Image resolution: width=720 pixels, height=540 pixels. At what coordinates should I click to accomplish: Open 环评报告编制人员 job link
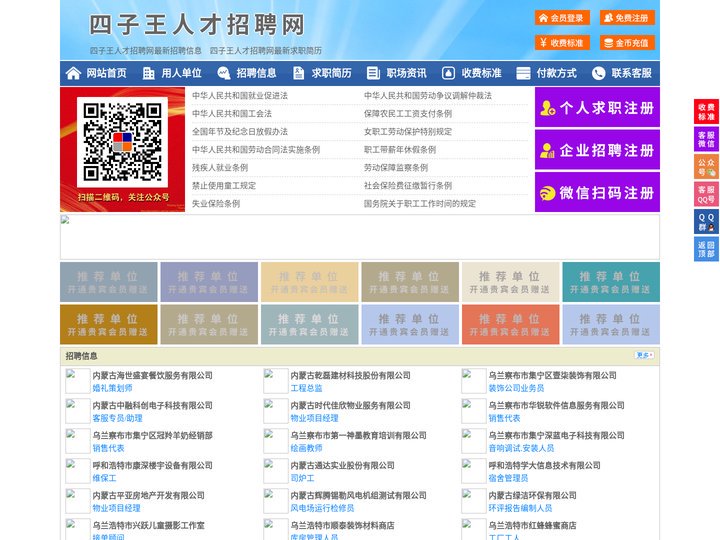point(520,508)
